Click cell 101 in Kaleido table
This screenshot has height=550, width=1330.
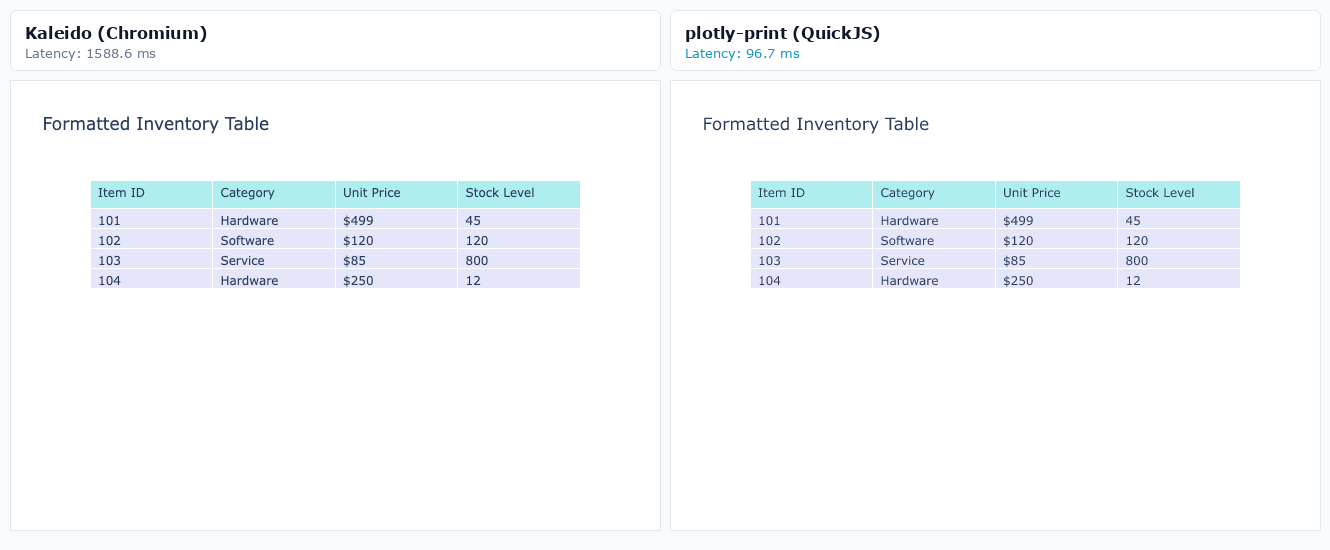click(151, 219)
